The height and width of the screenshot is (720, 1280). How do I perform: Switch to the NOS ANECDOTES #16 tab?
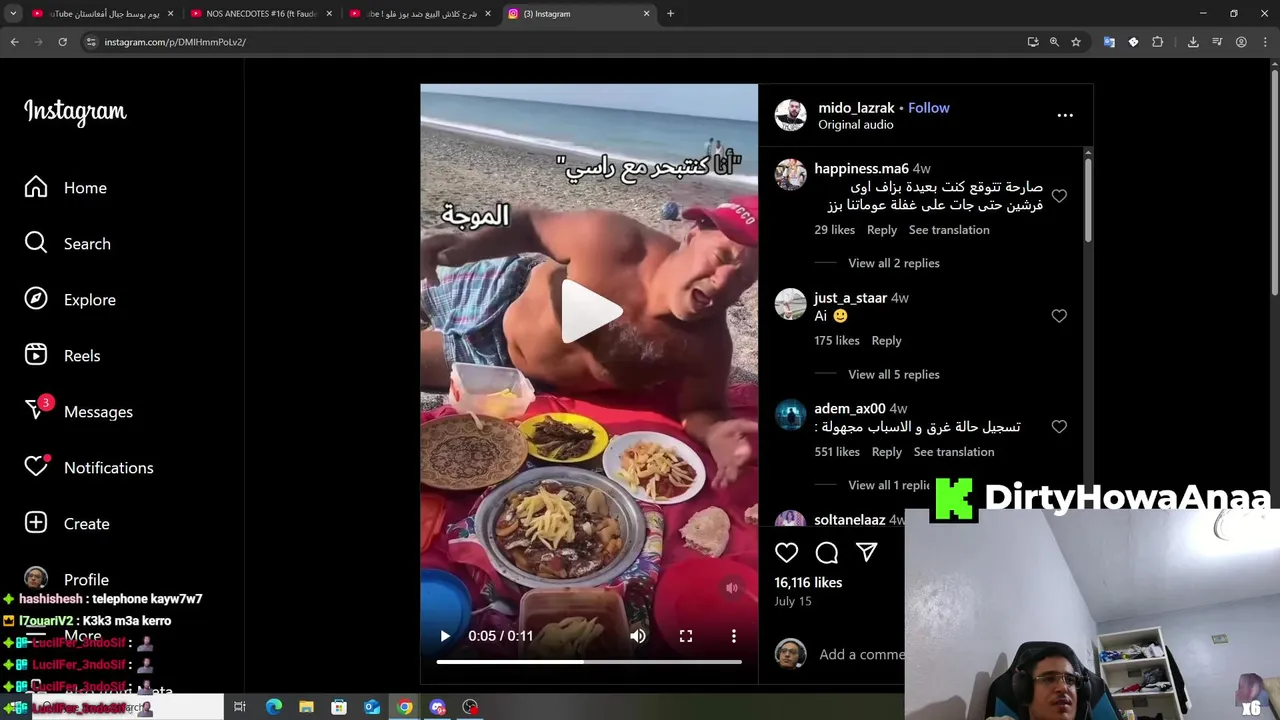pos(260,14)
